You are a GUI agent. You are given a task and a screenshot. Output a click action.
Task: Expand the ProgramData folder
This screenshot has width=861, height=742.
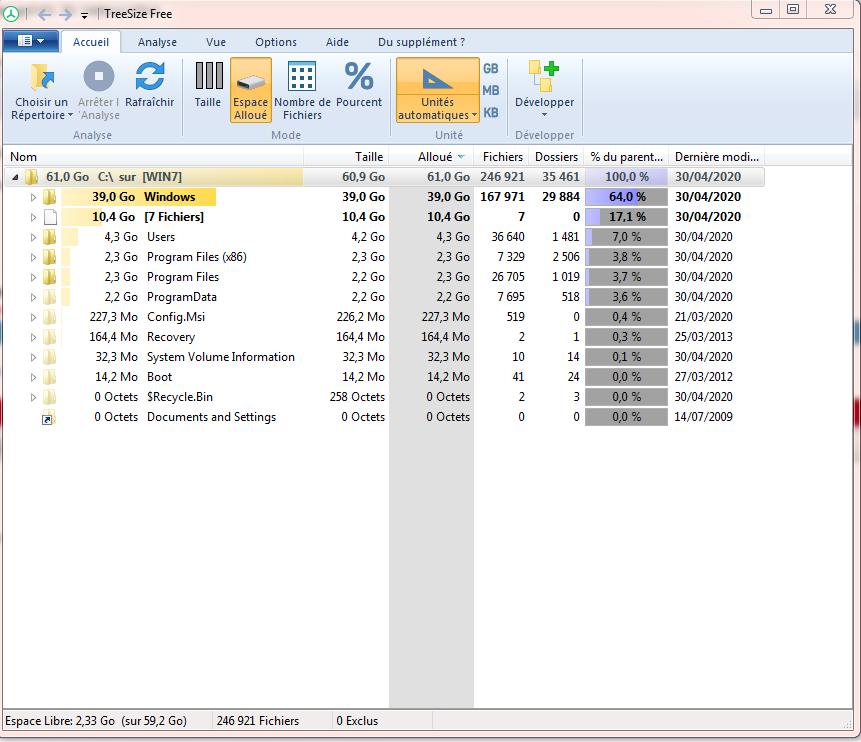pos(33,297)
